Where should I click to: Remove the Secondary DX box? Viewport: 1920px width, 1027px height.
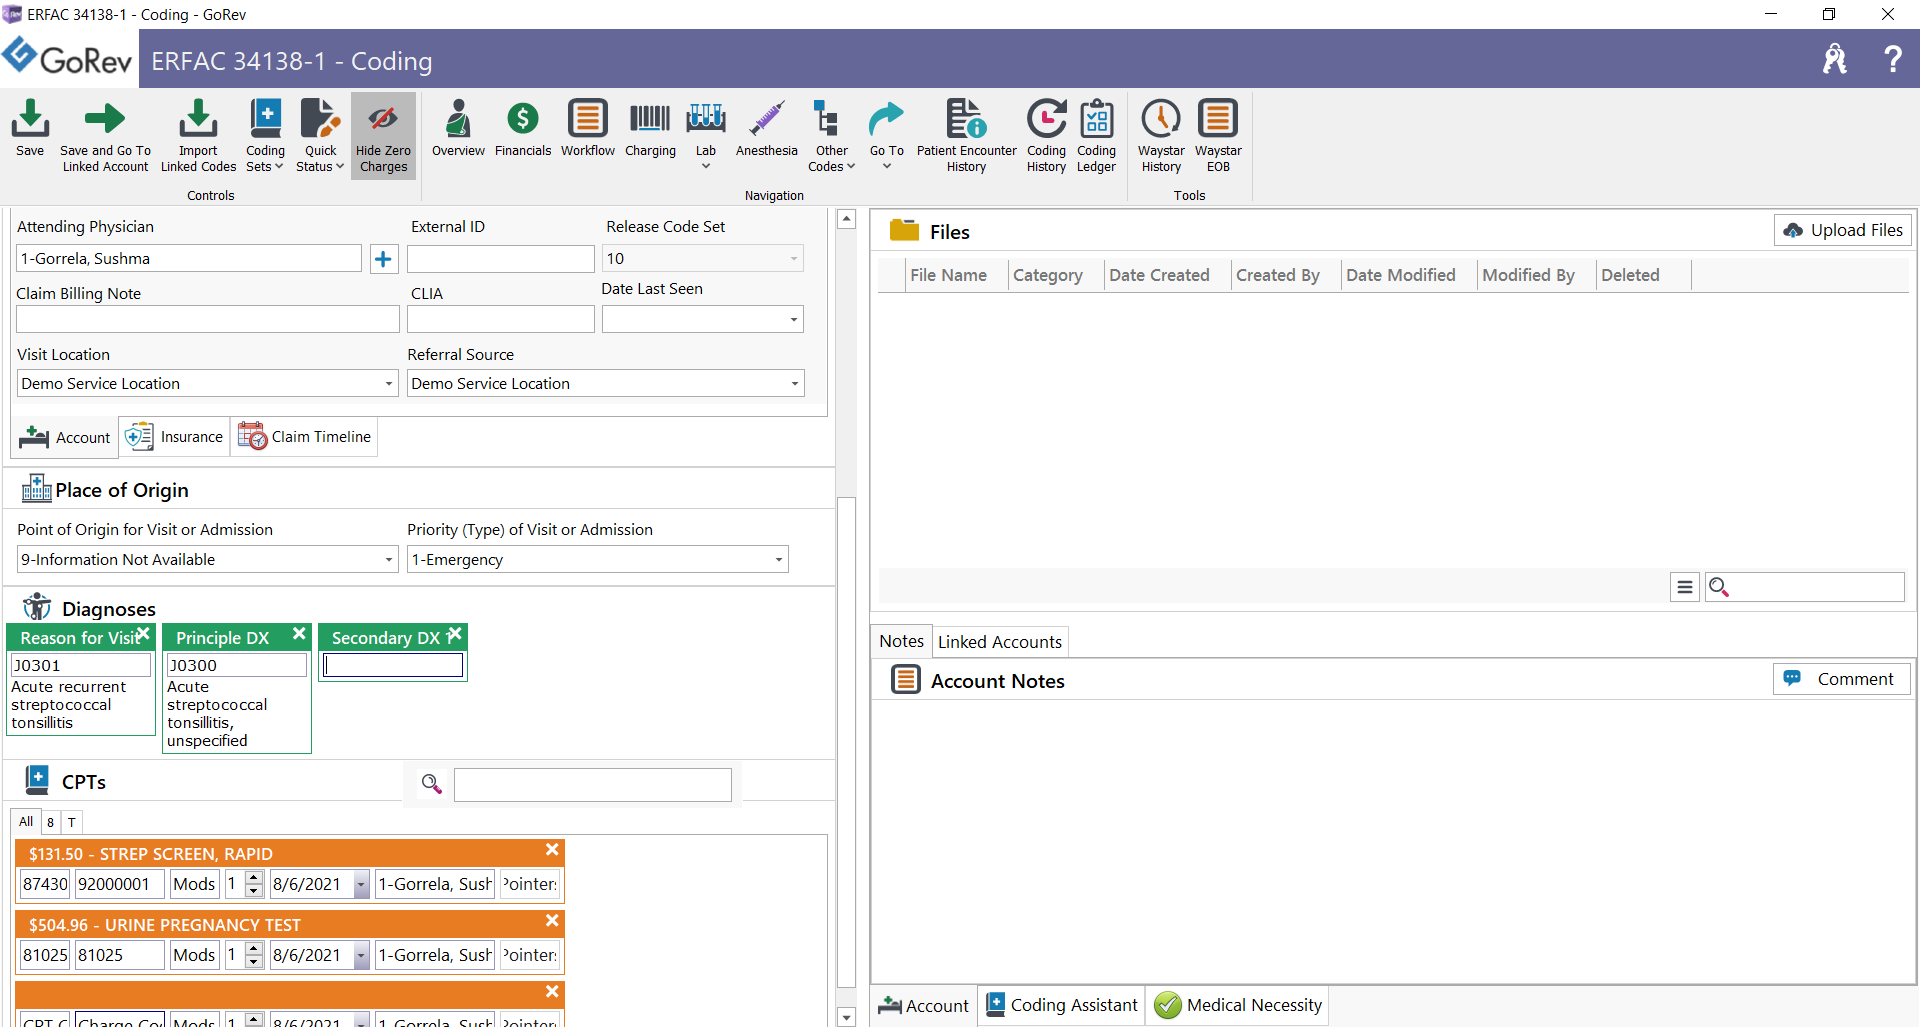click(455, 634)
